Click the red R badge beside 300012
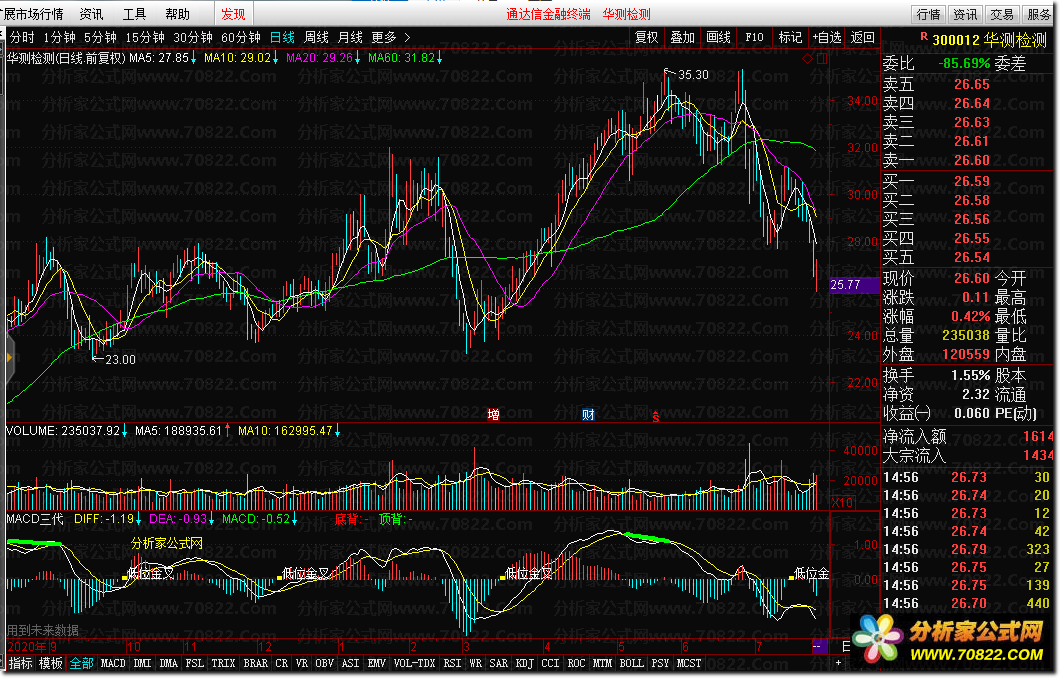Viewport: 1062px width, 679px height. pyautogui.click(x=923, y=37)
